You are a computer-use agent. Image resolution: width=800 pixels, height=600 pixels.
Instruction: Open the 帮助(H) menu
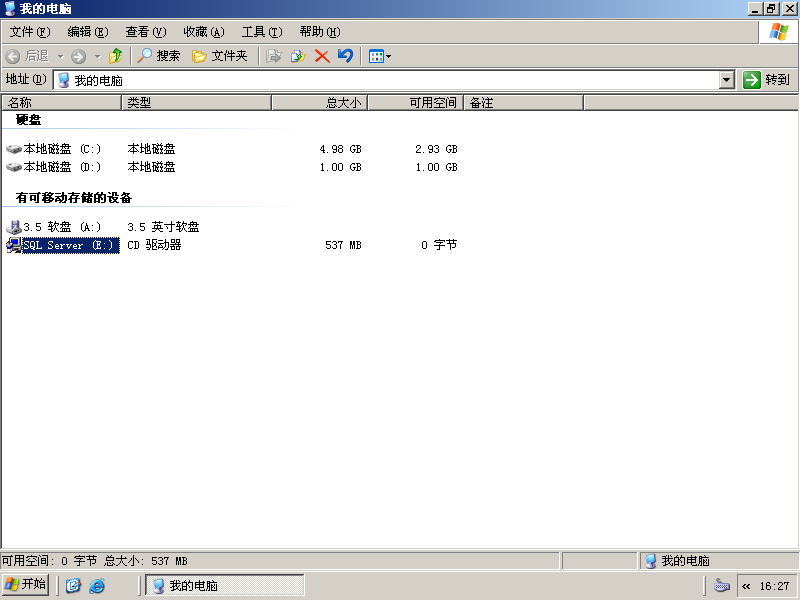point(320,32)
